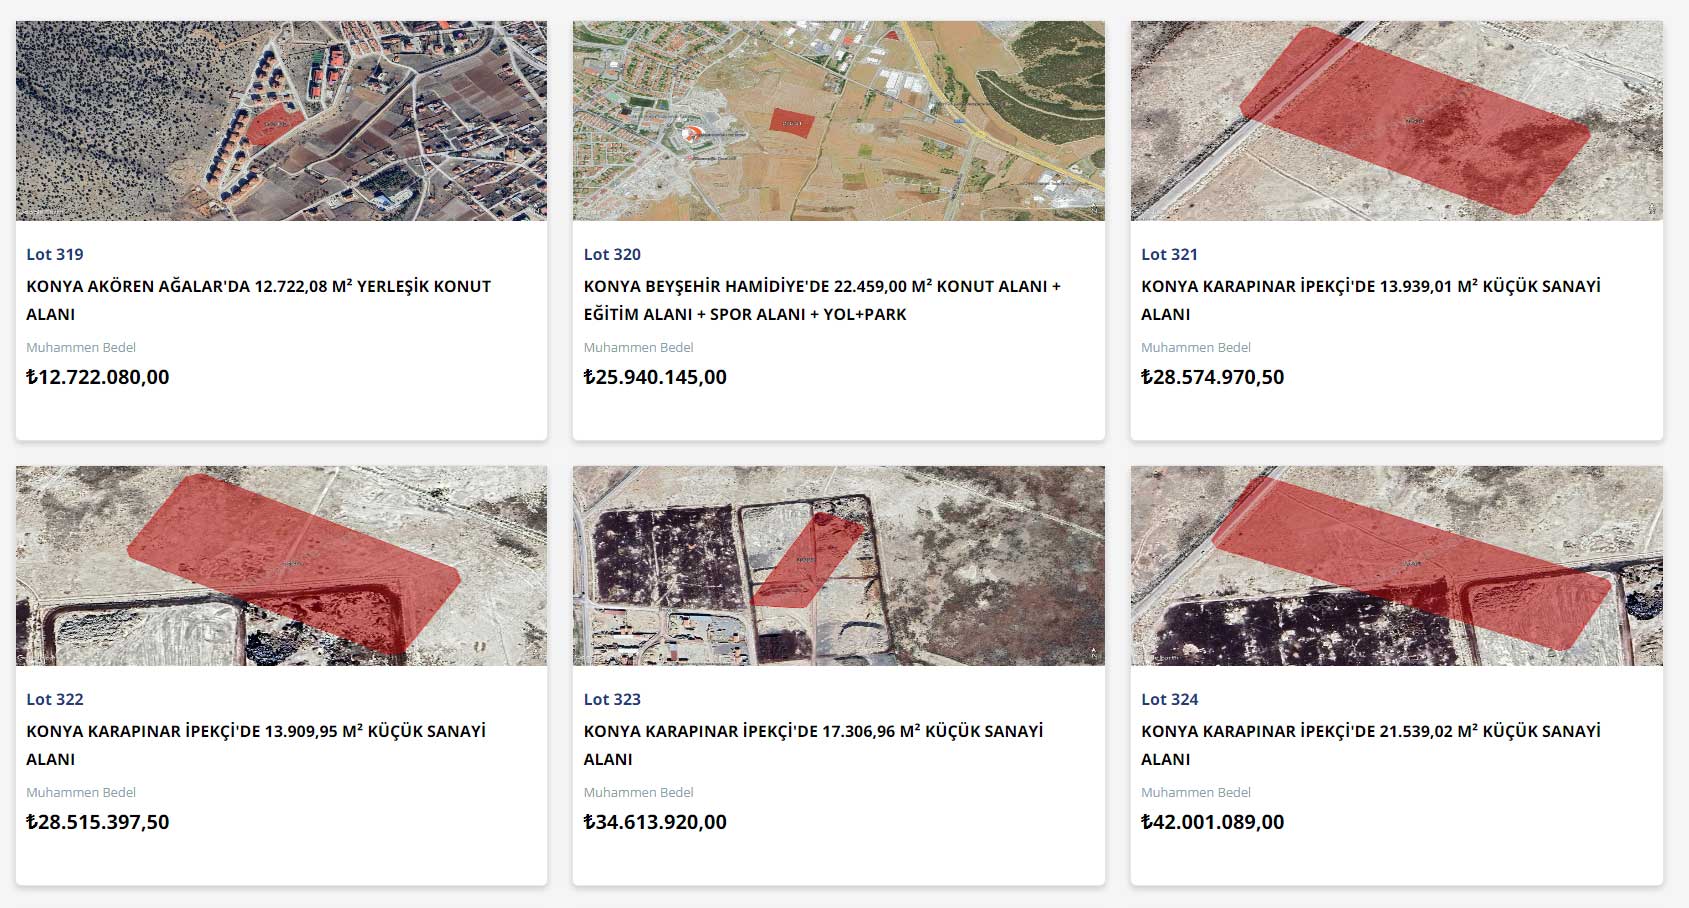Click the "Lot 319" number link
Image resolution: width=1689 pixels, height=908 pixels.
(55, 254)
